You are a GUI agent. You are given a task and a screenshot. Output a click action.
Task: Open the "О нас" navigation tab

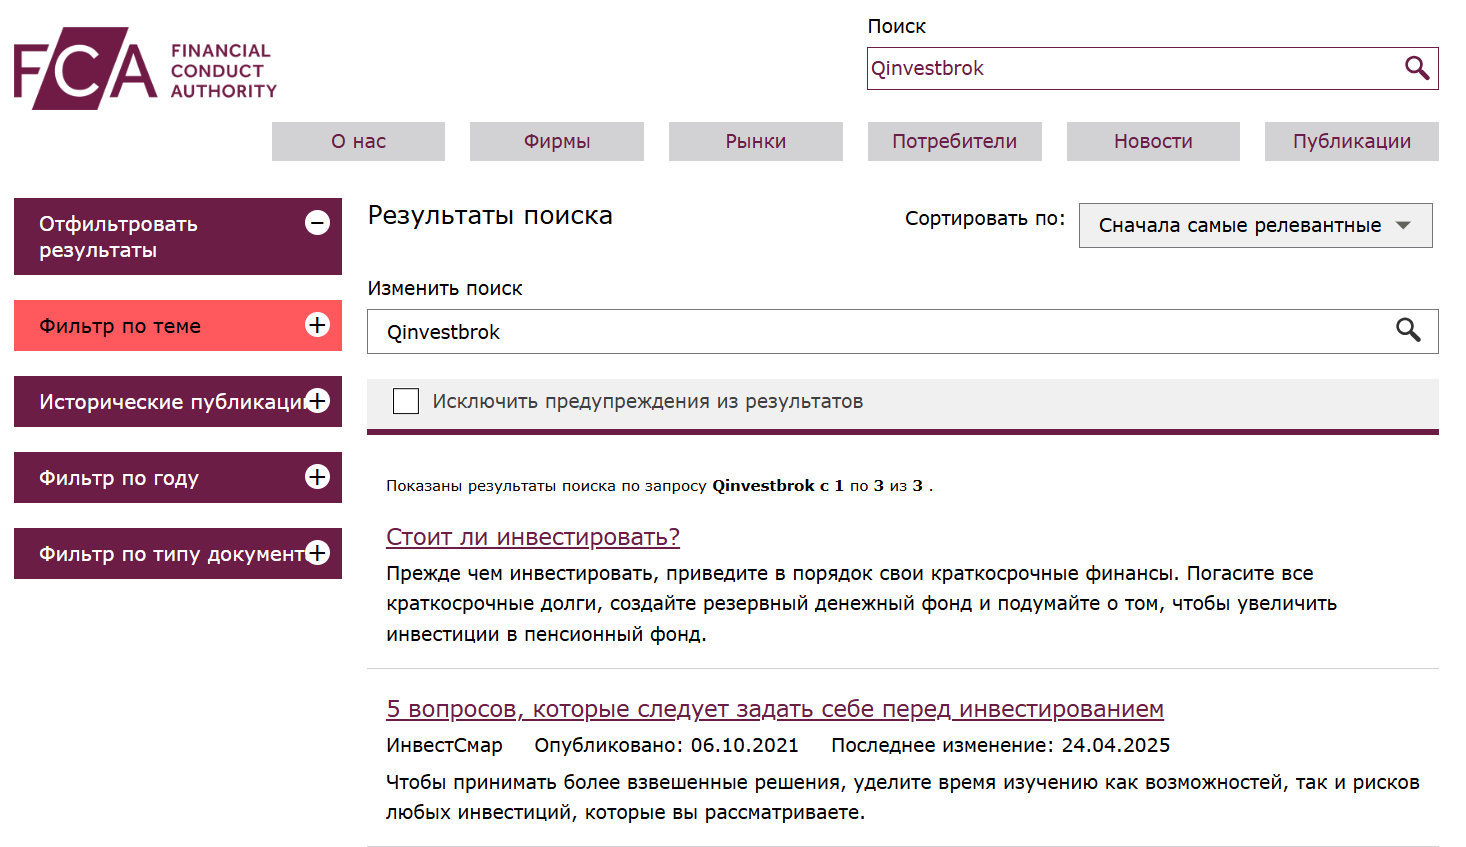(357, 141)
